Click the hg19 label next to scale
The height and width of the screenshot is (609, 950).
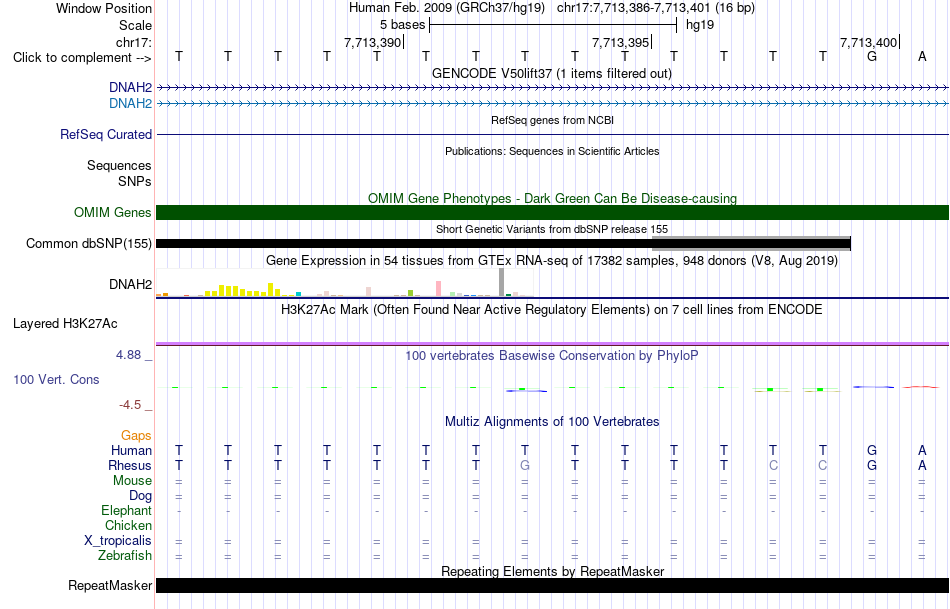click(700, 25)
